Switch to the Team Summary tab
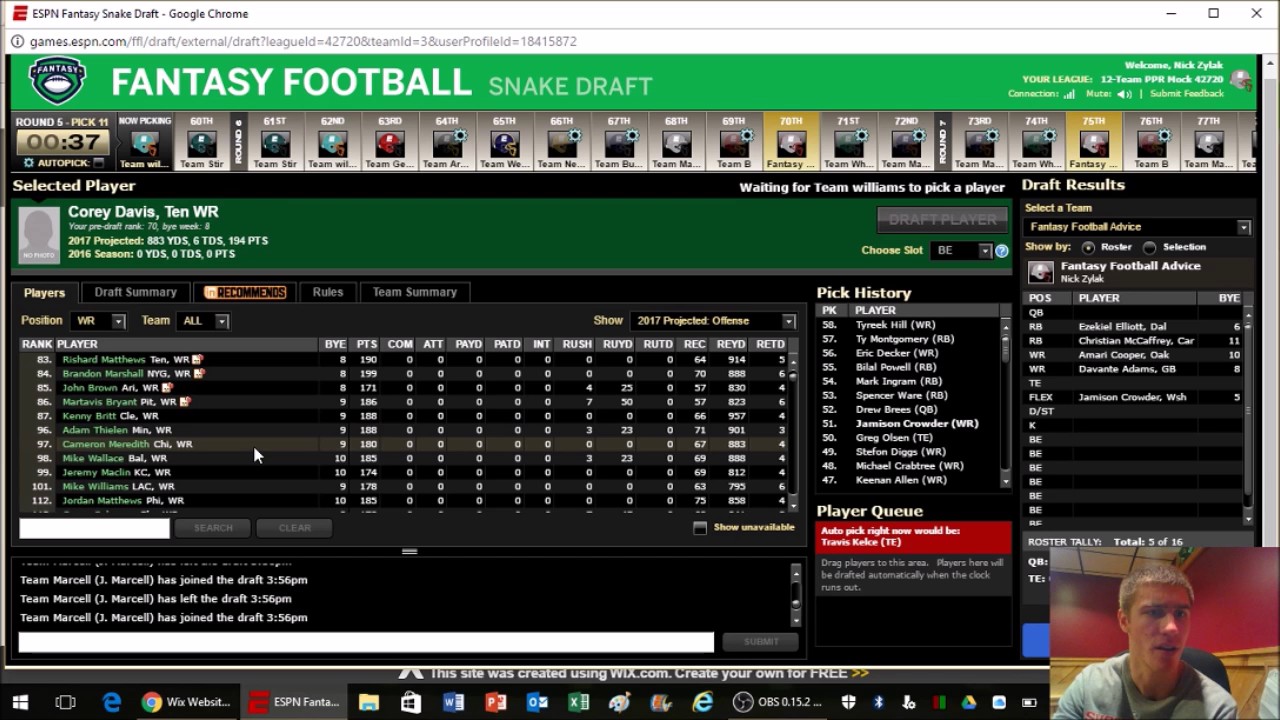 pos(415,292)
